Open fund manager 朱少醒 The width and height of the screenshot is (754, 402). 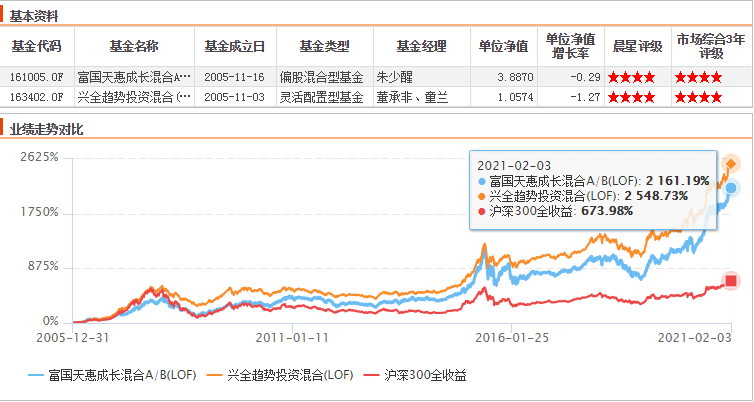click(395, 77)
